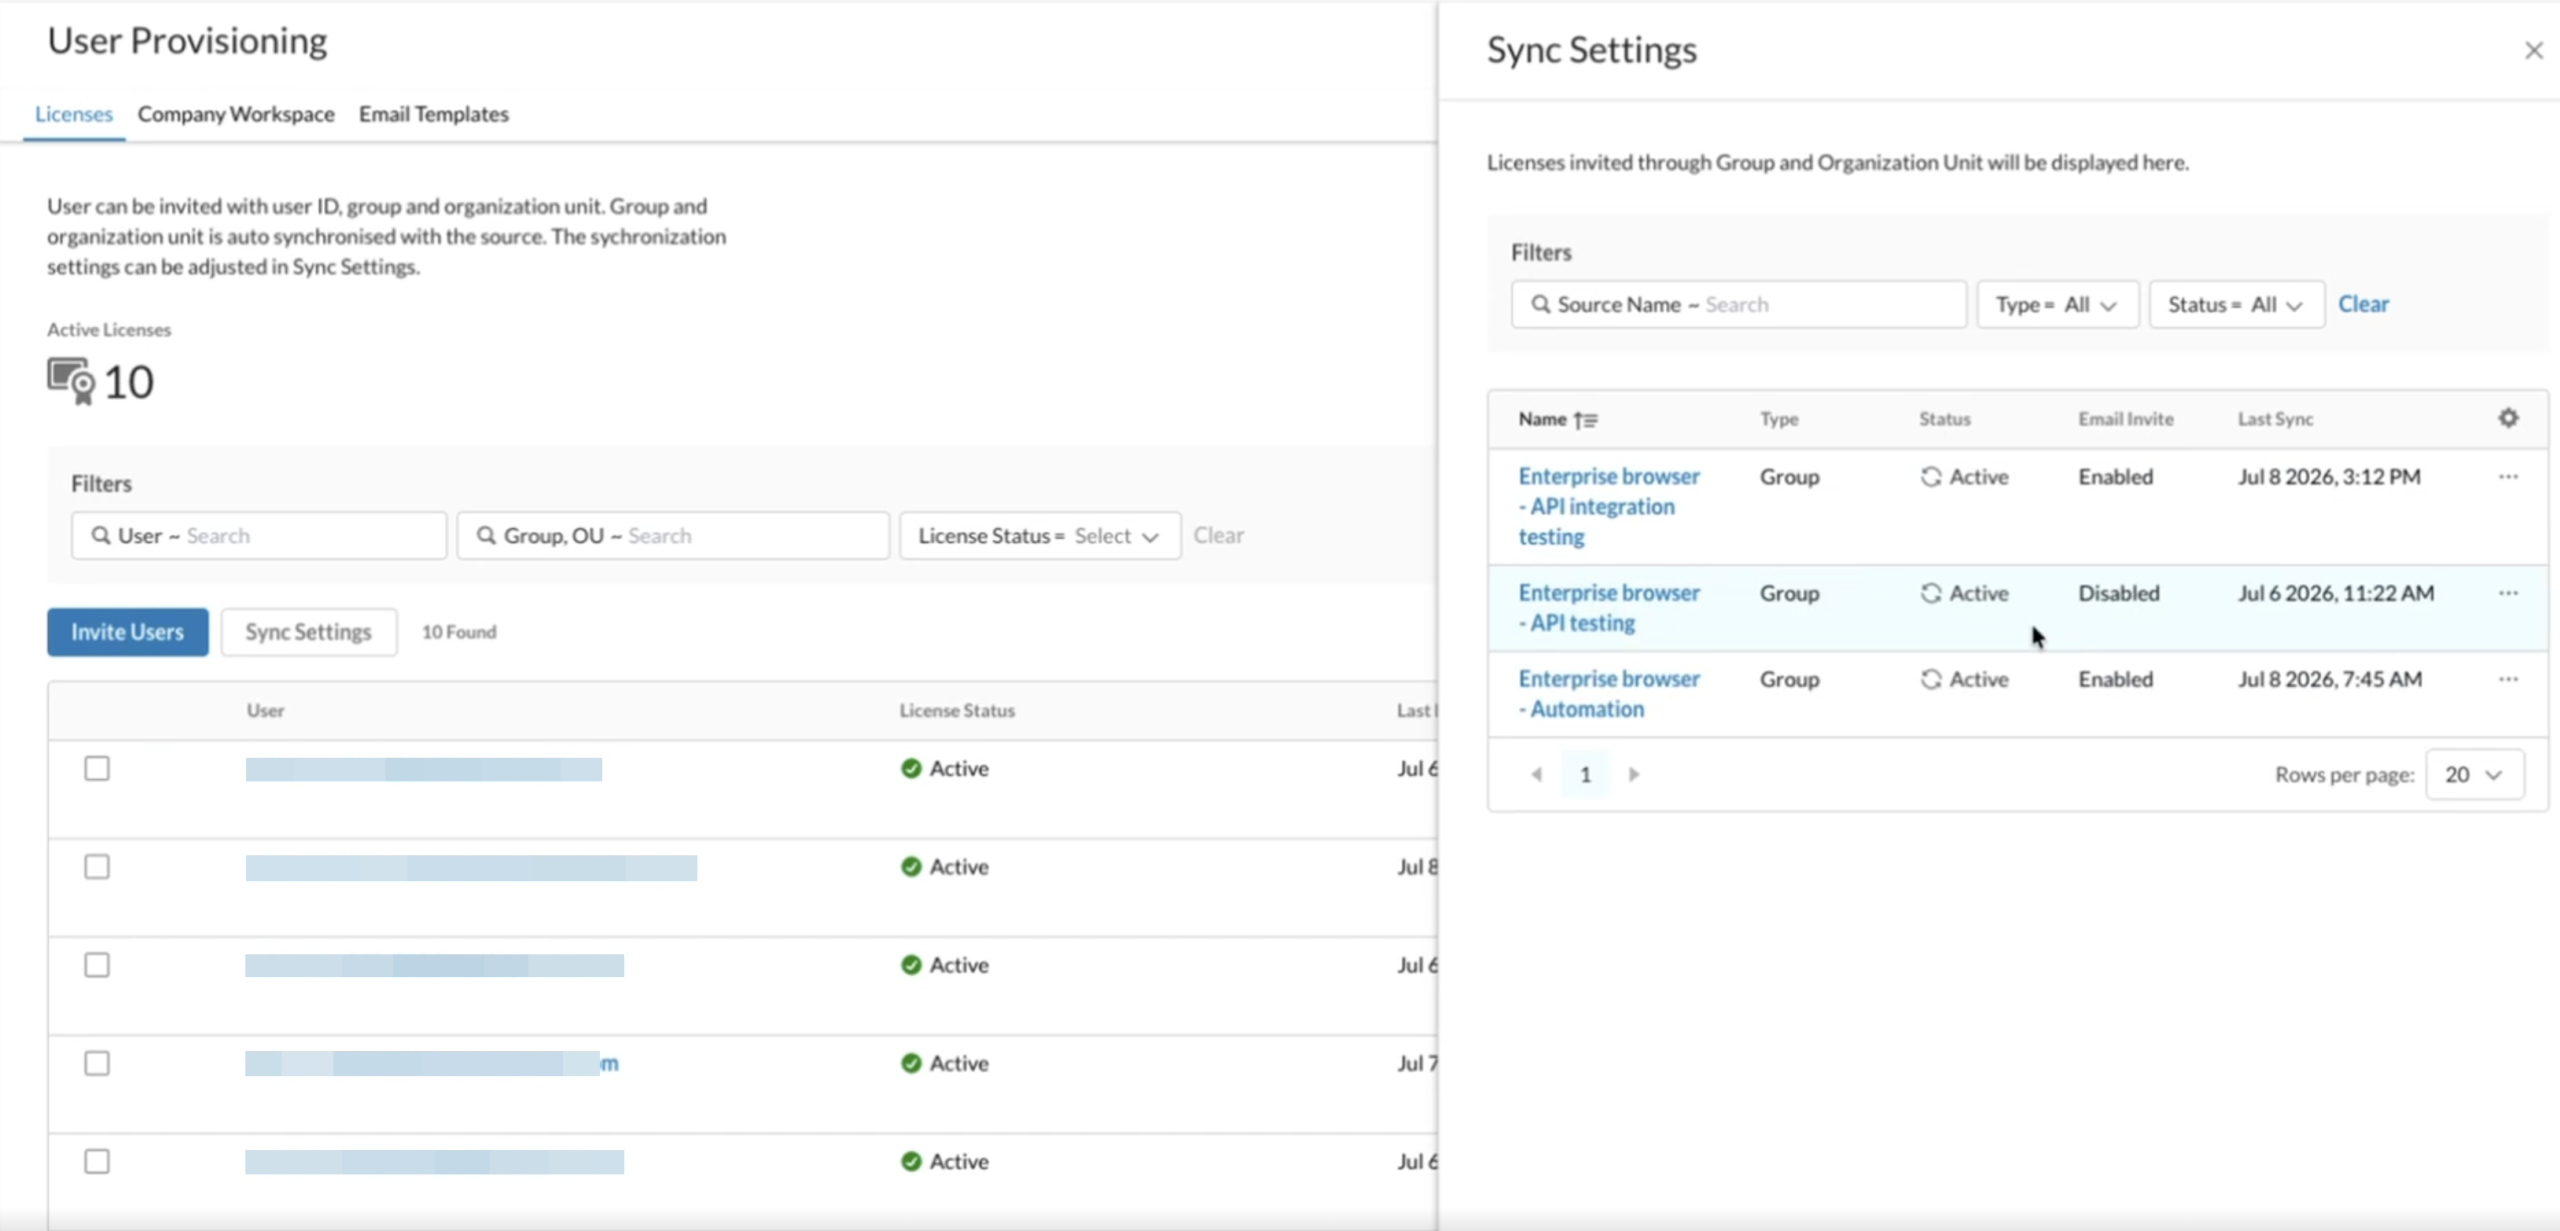The image size is (2560, 1231).
Task: Click sync status icon for API testing row
Action: (1931, 593)
